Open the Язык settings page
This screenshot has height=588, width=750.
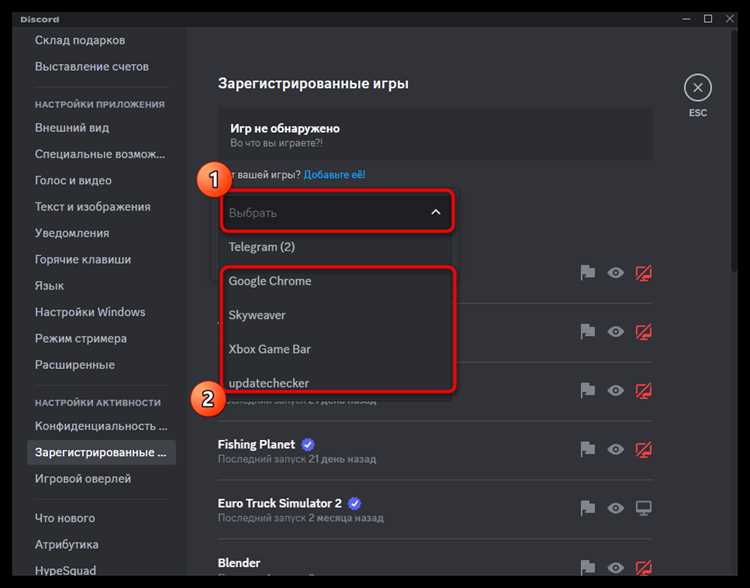click(x=49, y=286)
